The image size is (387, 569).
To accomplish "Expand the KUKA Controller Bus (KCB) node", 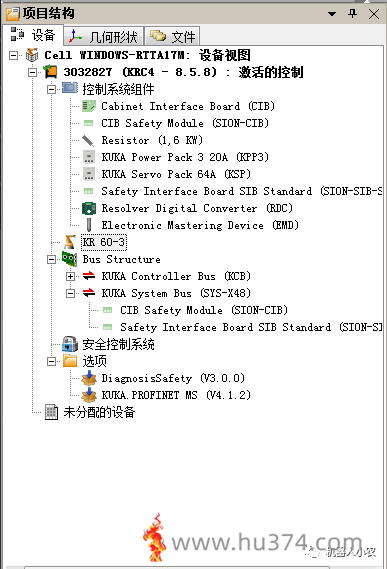I will [70, 277].
